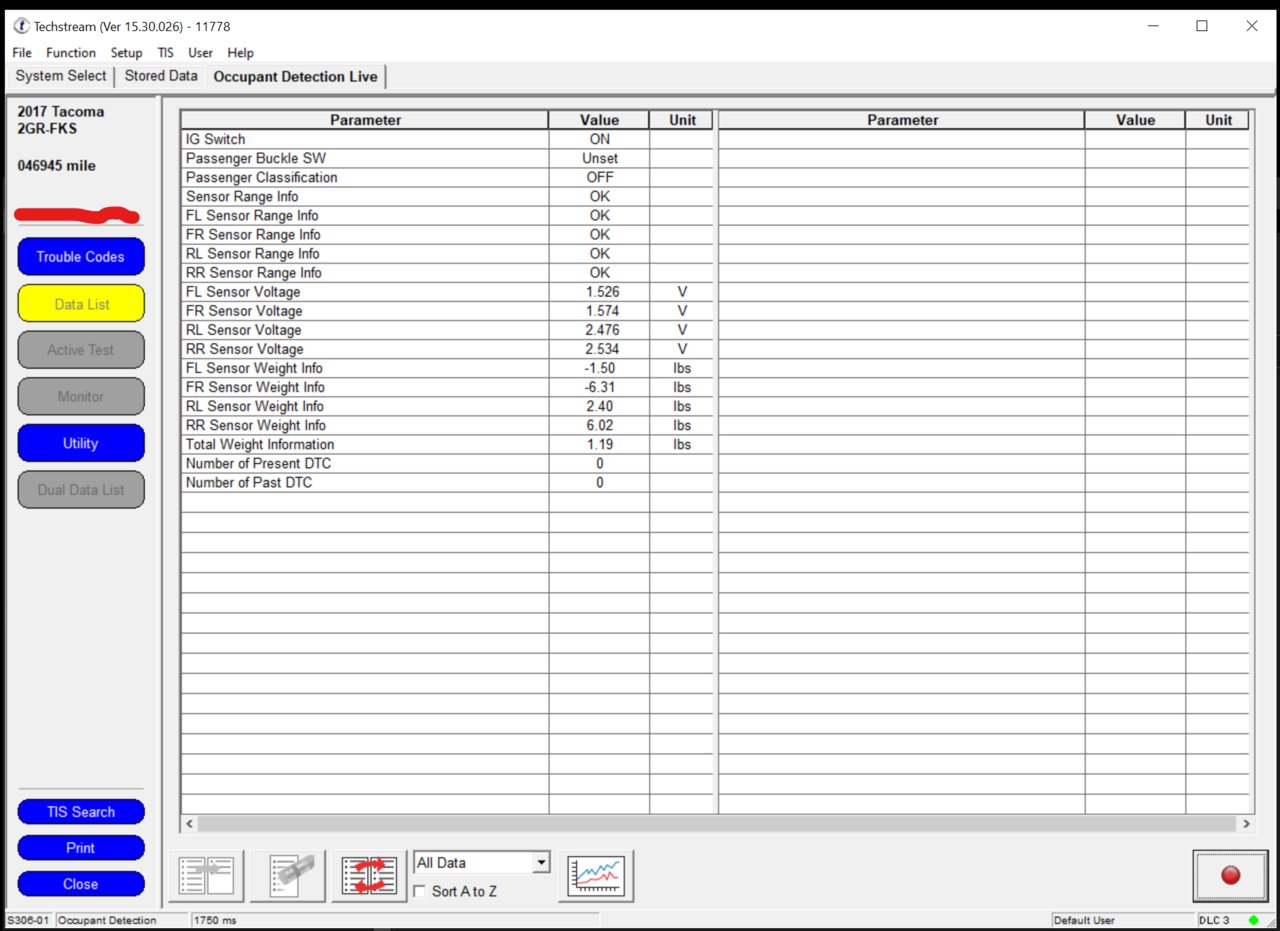Open the Utility button

tap(81, 443)
